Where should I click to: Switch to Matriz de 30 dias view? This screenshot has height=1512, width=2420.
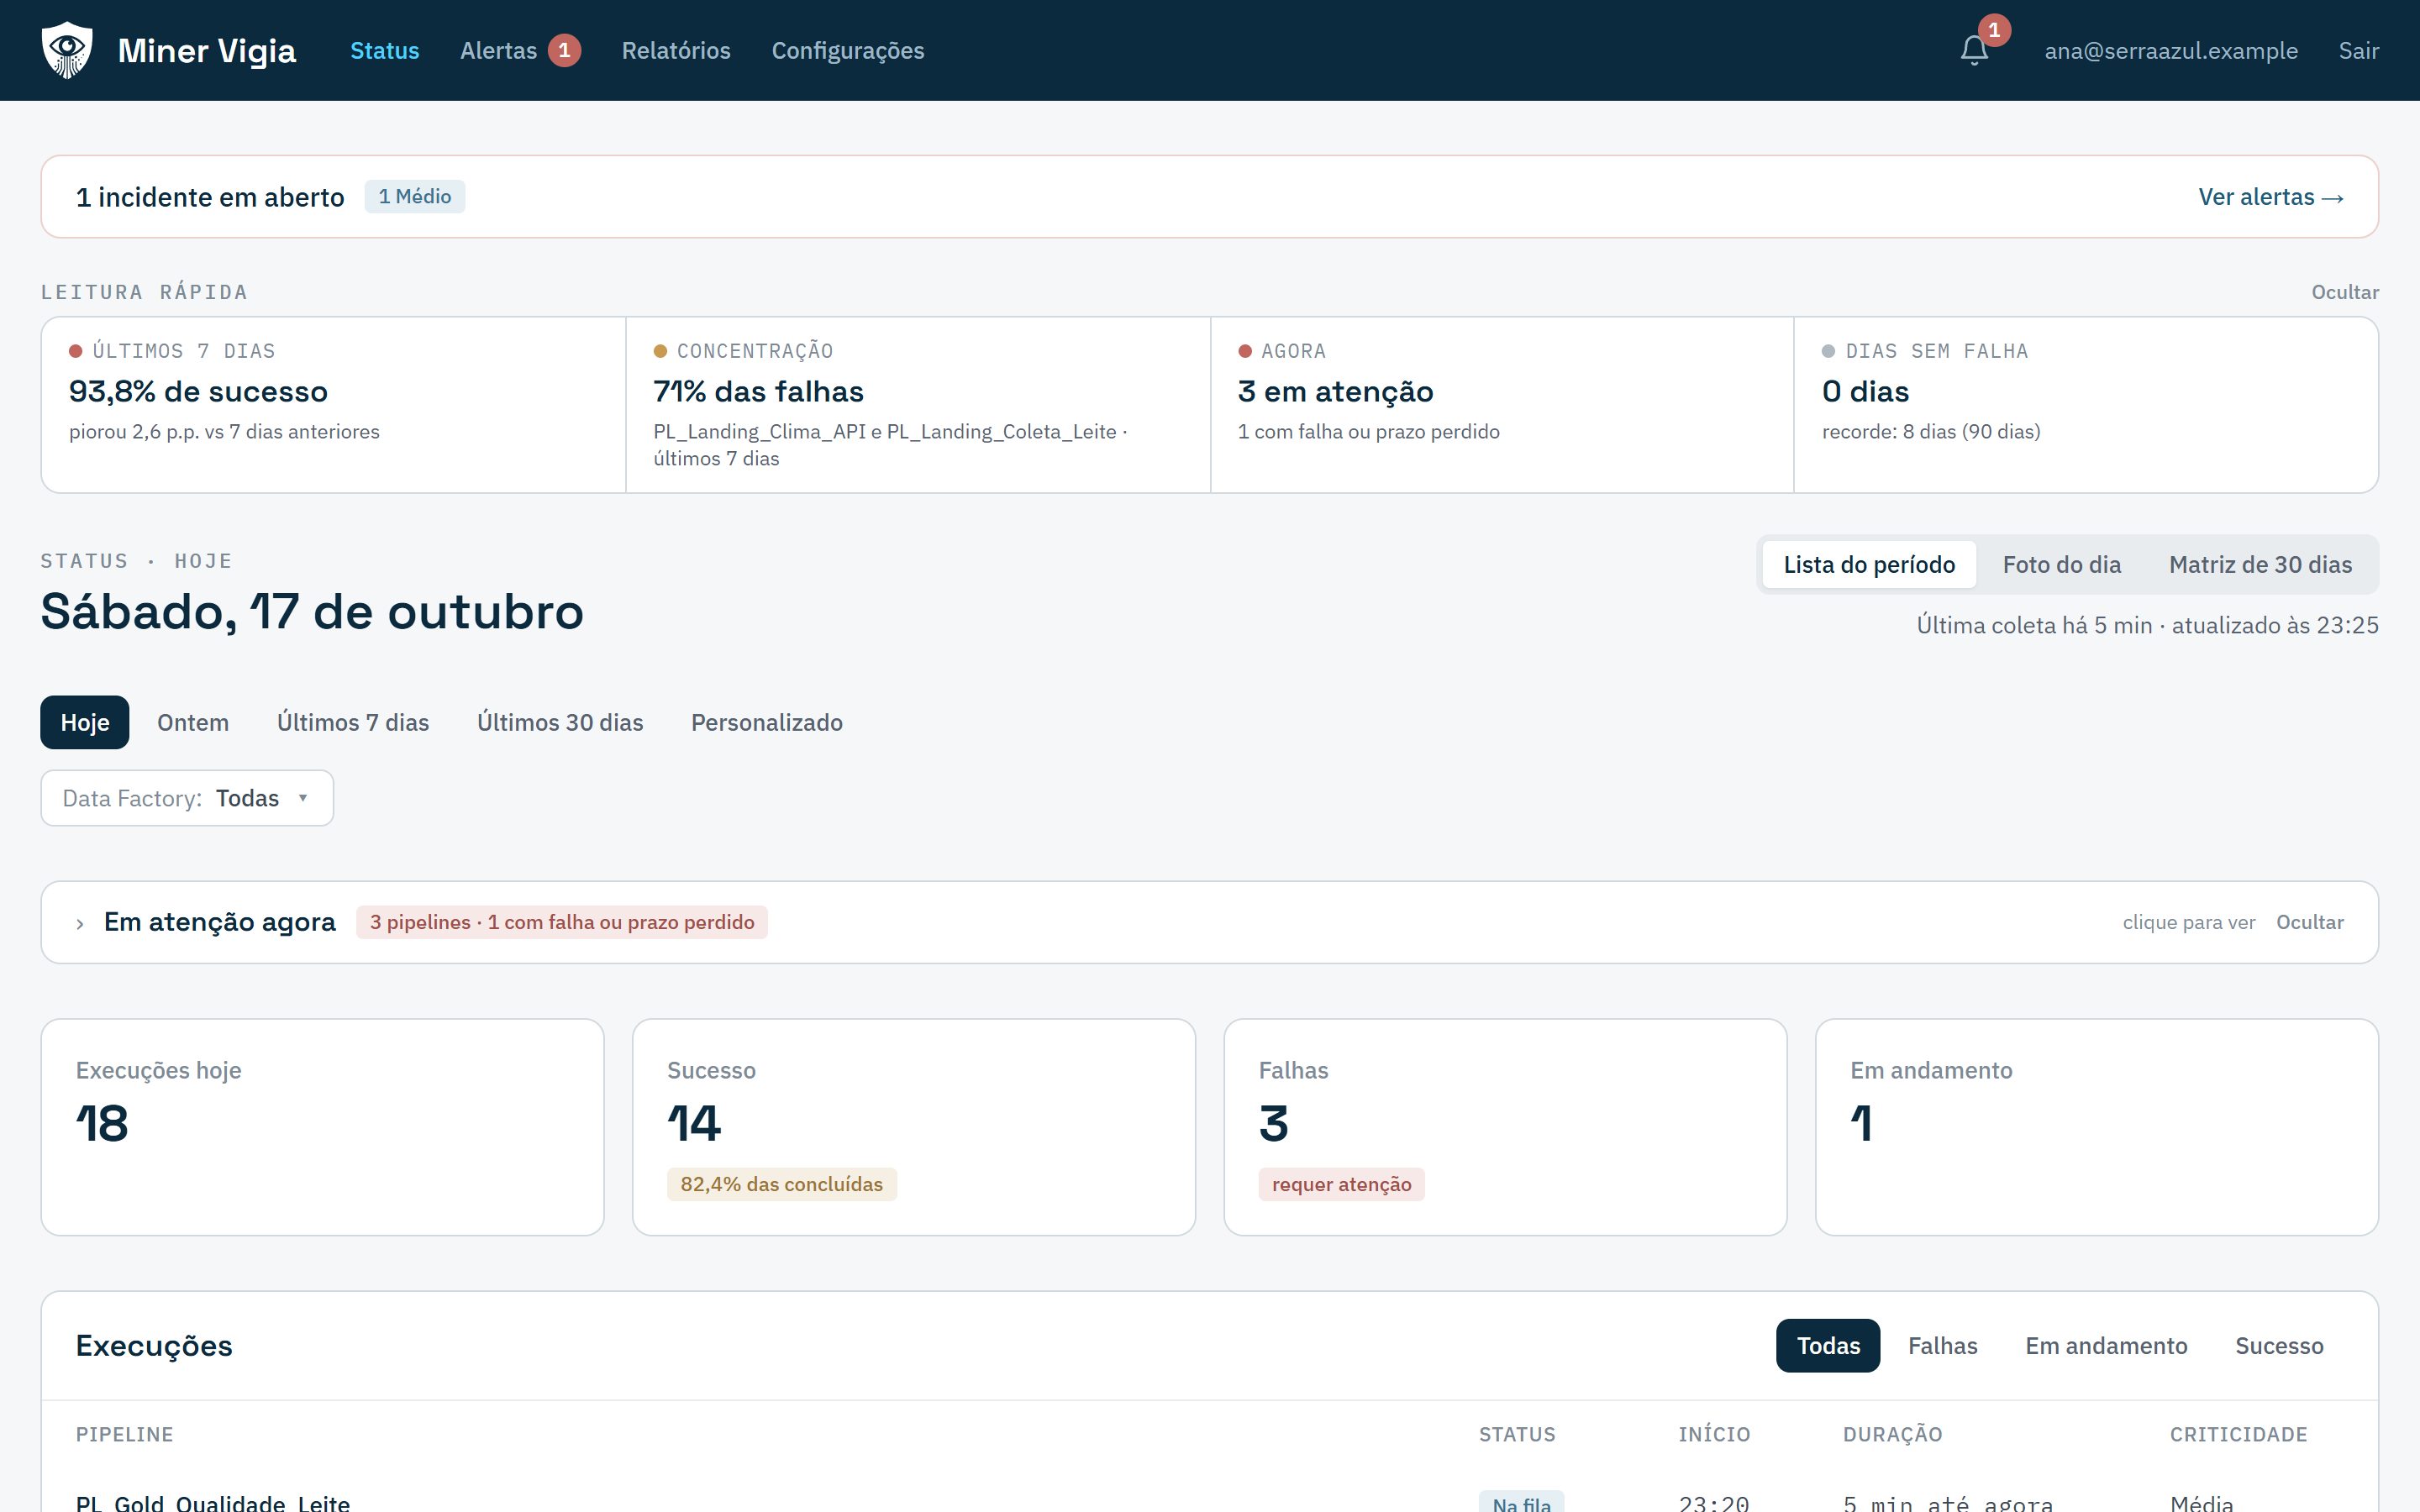click(2260, 565)
